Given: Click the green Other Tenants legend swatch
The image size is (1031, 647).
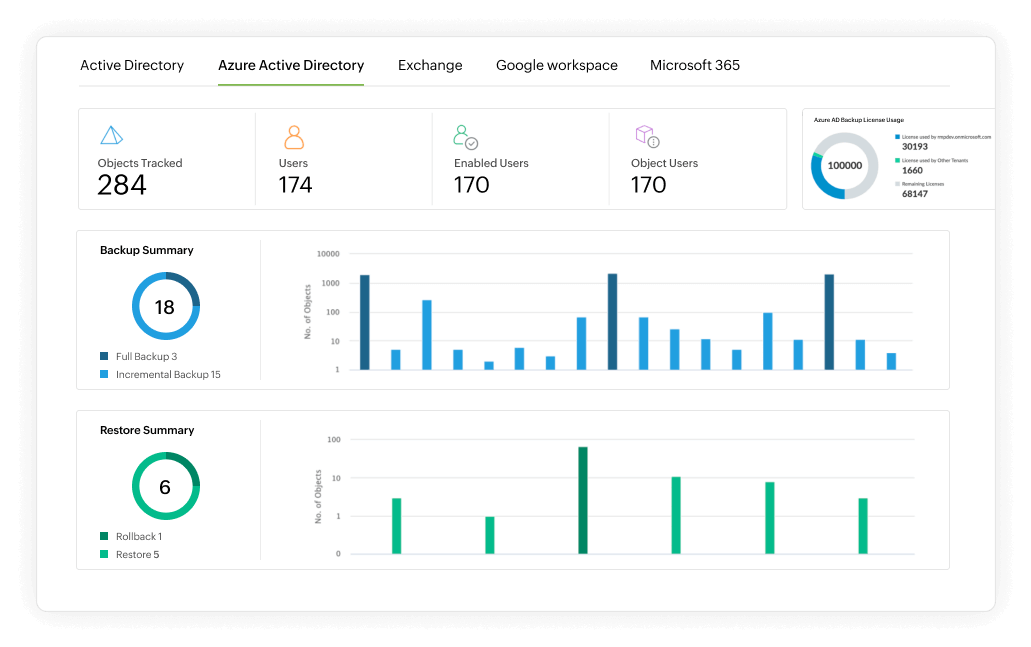Looking at the screenshot, I should pos(897,160).
